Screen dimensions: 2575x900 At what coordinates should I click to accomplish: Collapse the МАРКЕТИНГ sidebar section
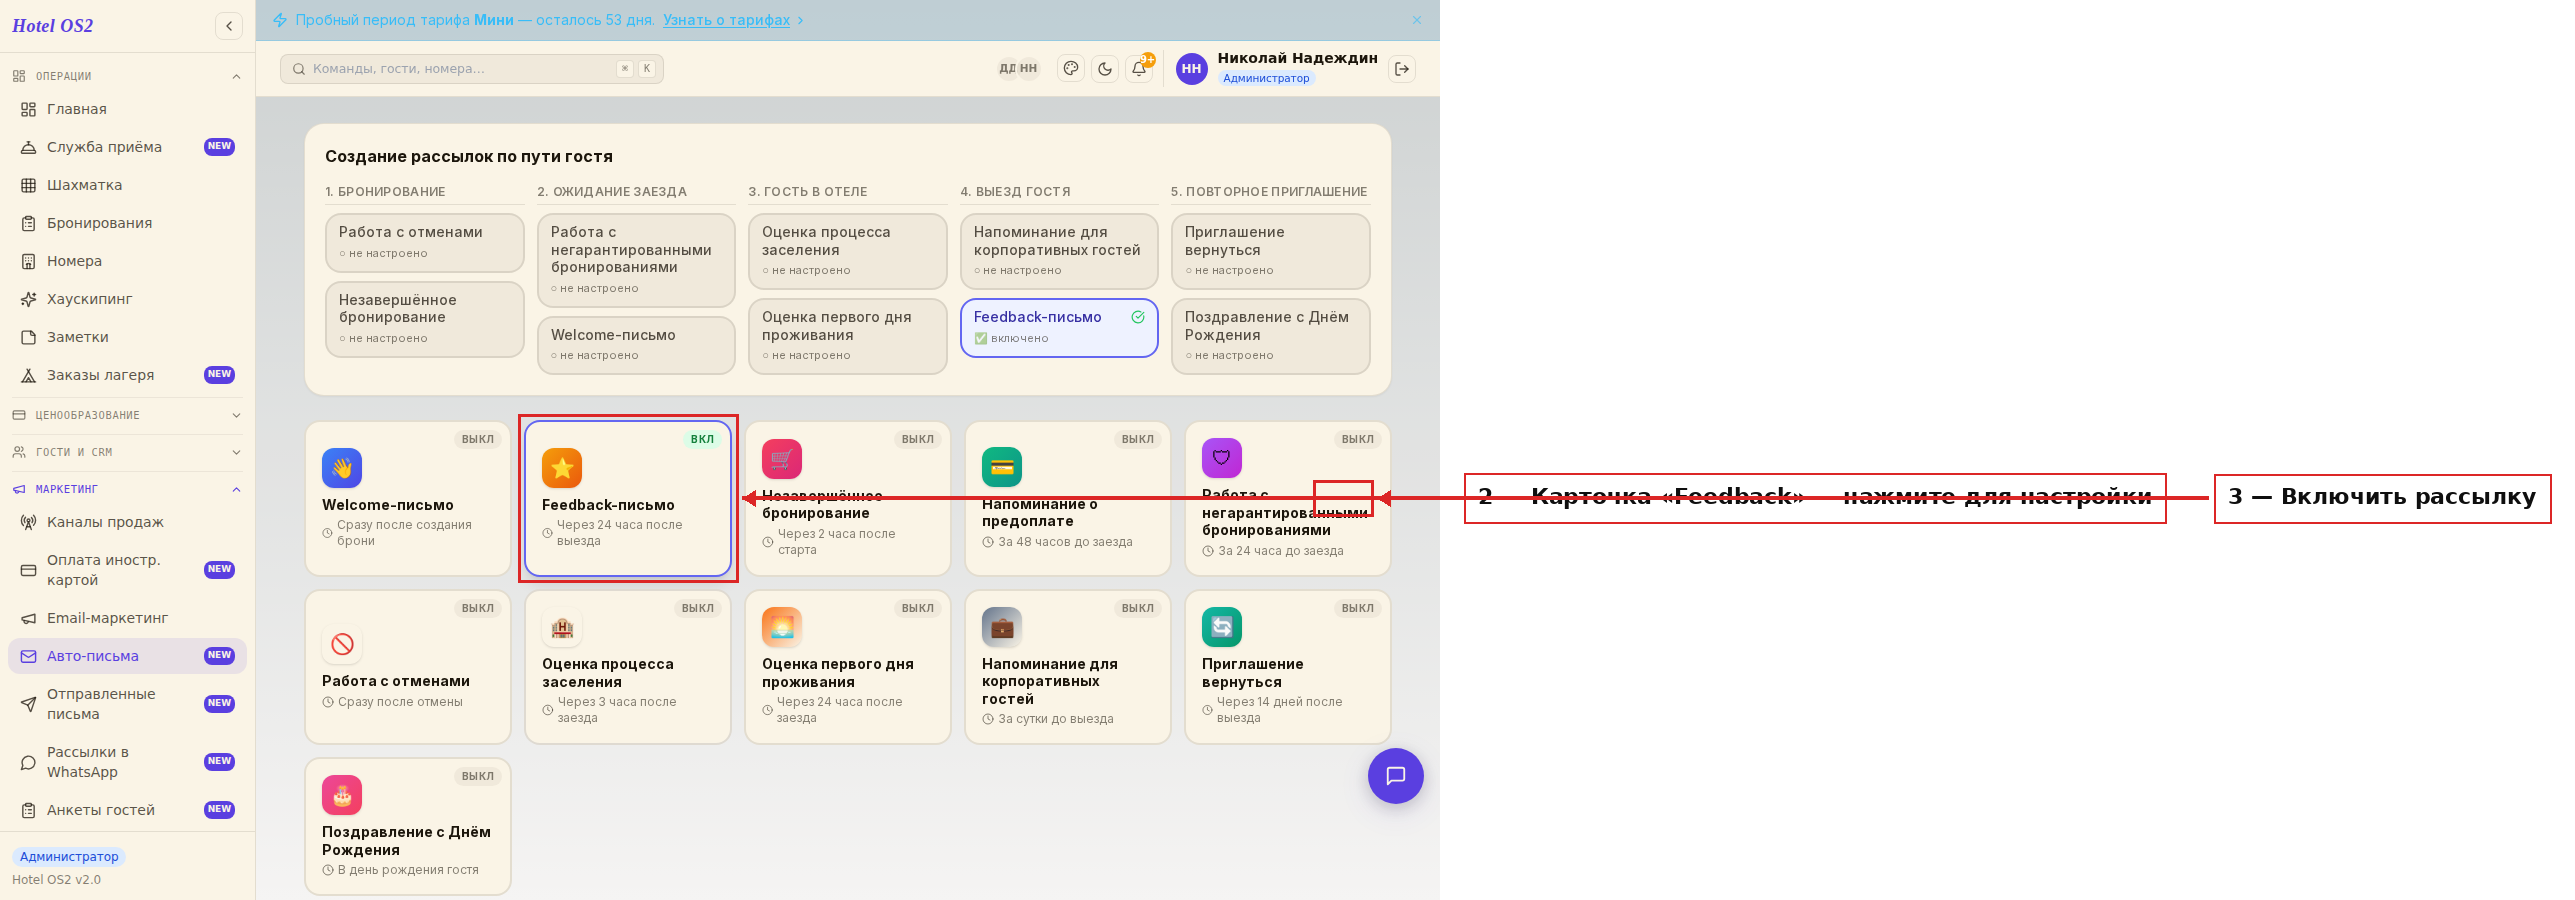(127, 489)
